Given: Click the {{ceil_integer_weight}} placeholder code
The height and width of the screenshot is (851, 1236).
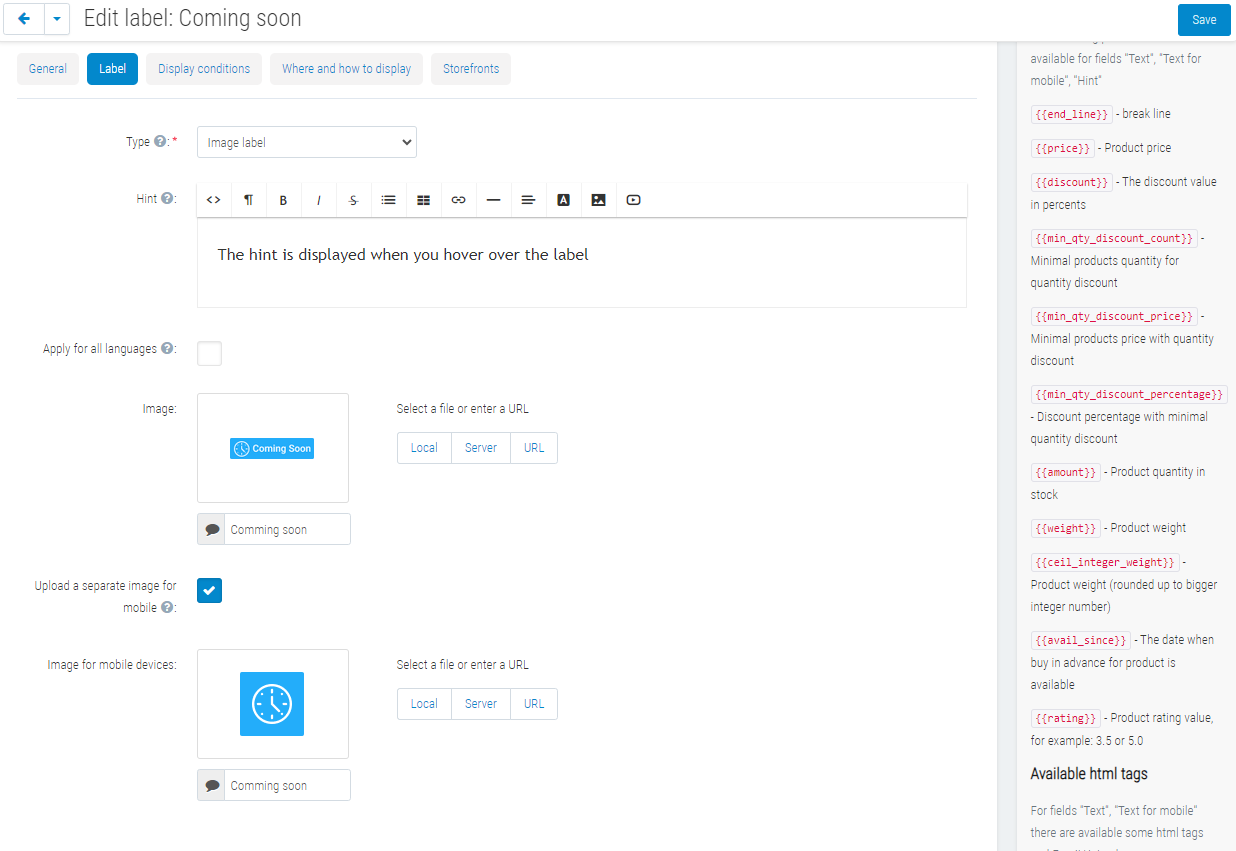Looking at the screenshot, I should pos(1105,562).
